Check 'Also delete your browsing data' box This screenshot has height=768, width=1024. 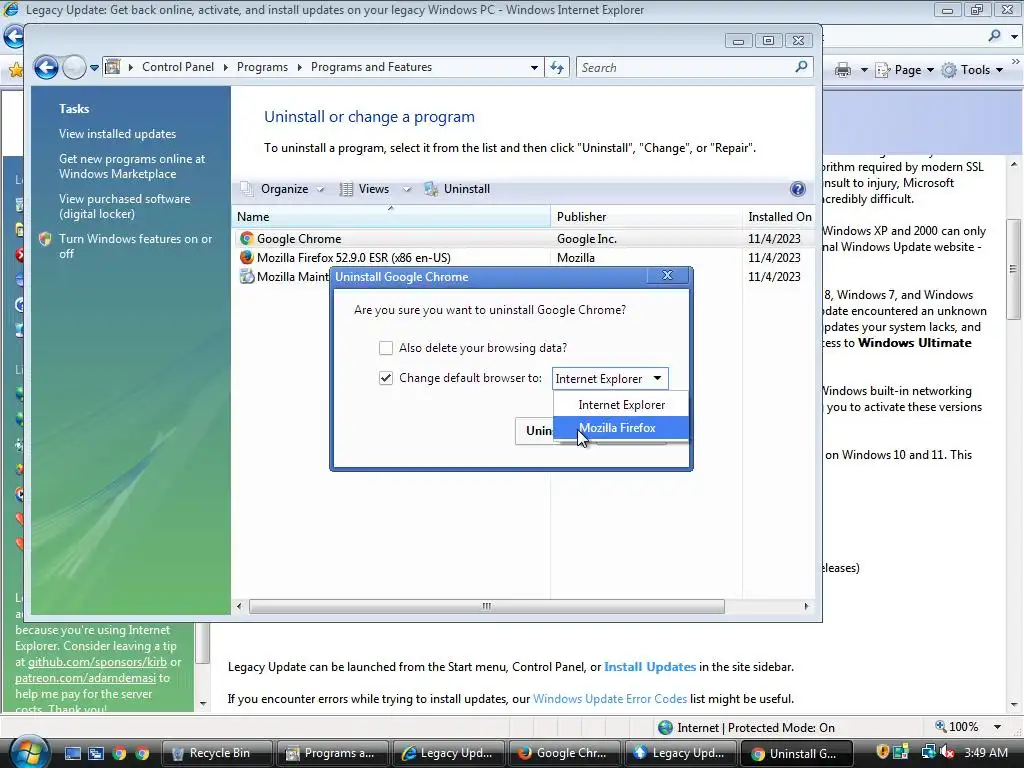386,348
